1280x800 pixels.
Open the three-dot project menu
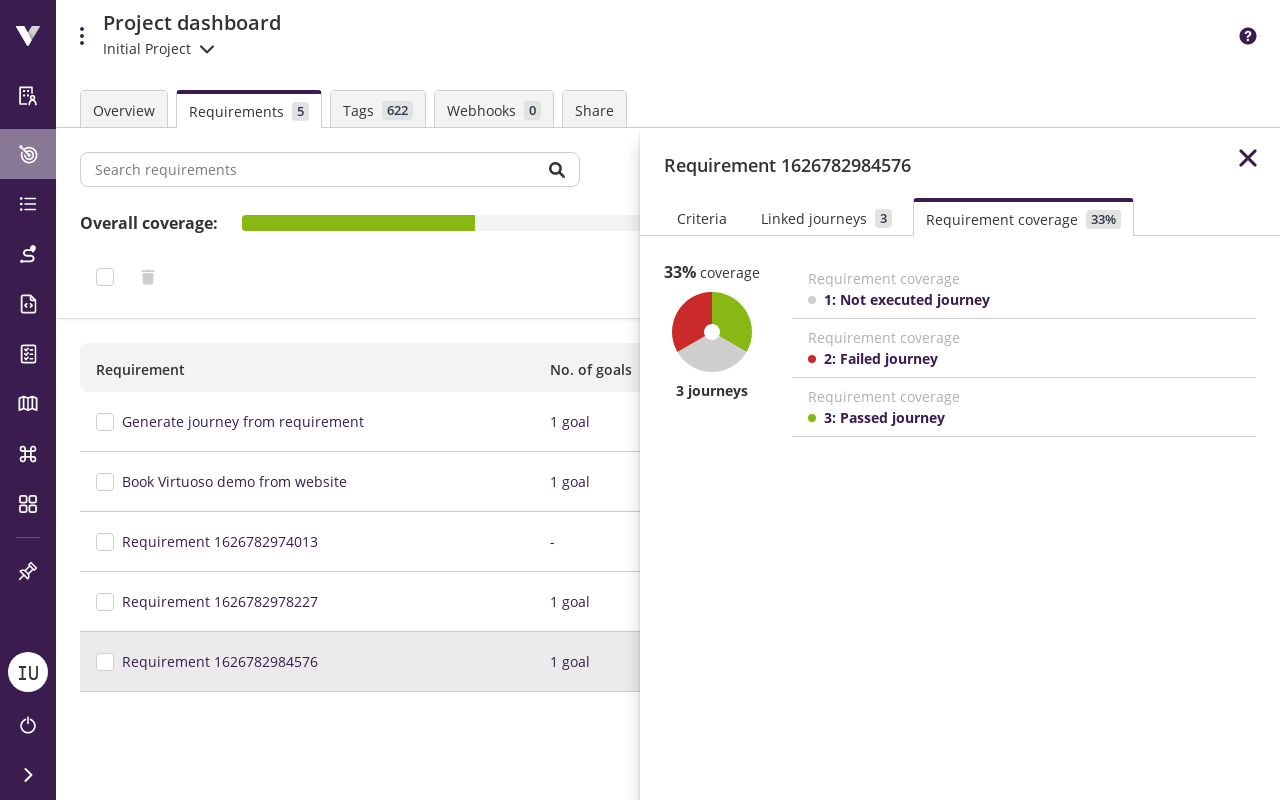[x=82, y=36]
